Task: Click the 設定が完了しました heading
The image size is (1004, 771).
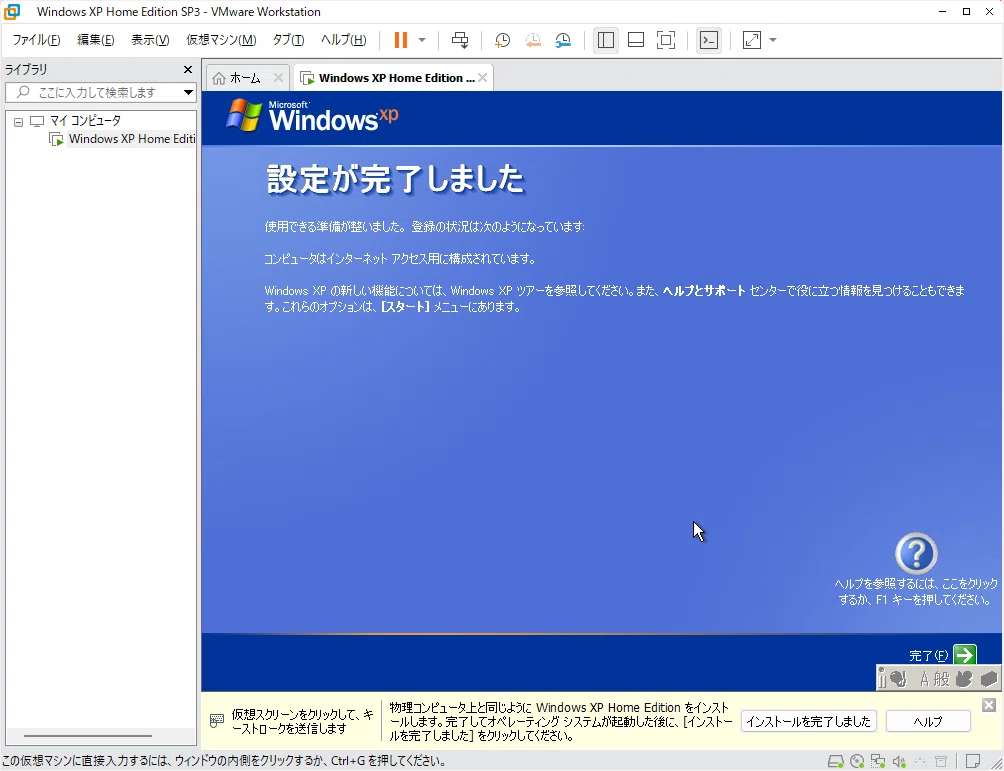Action: click(x=396, y=179)
